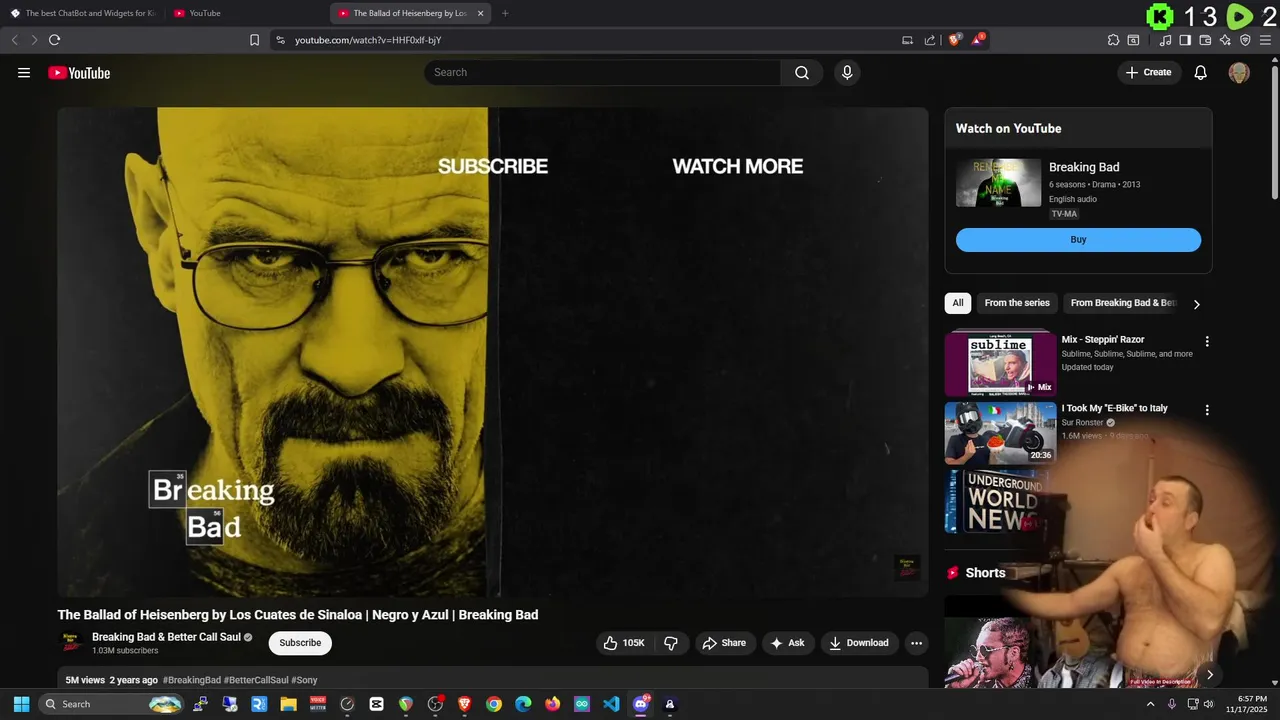Open the I Took My E-Bike to Italy thumbnail
Image resolution: width=1280 pixels, height=720 pixels.
1000,433
